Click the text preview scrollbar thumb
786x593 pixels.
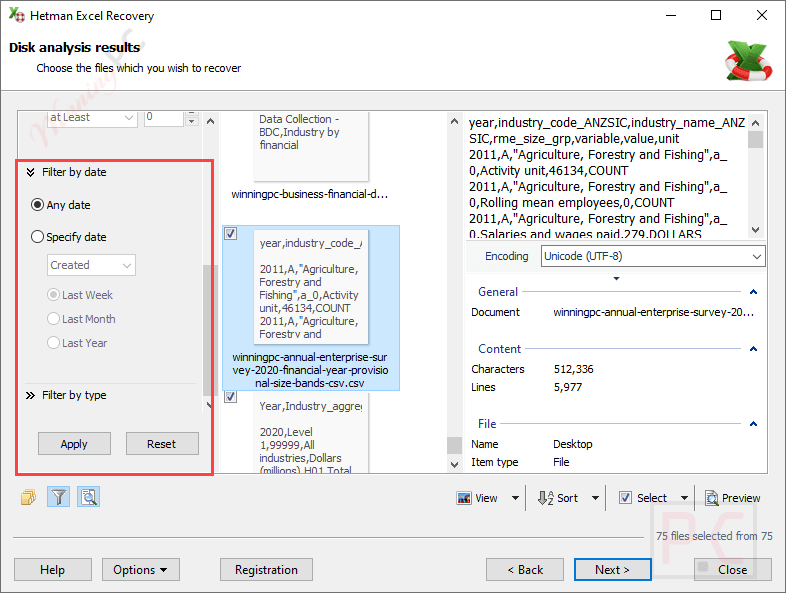(x=755, y=139)
